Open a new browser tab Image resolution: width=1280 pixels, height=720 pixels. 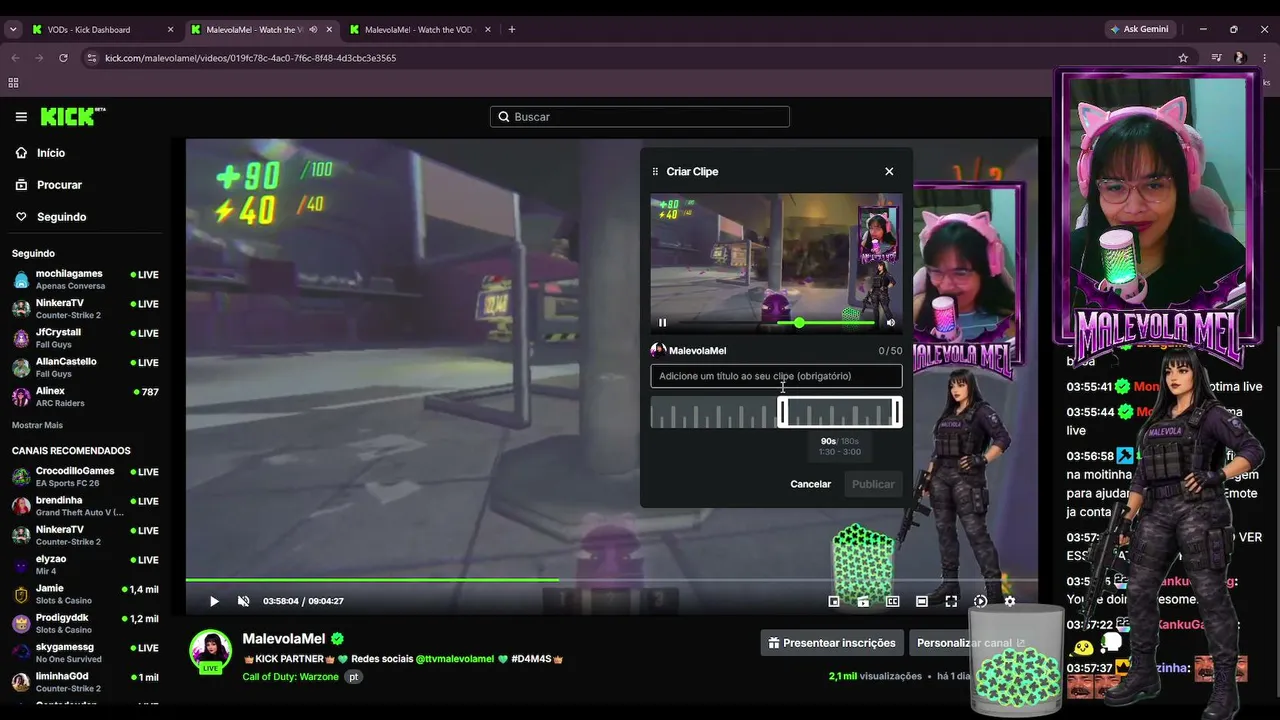tap(512, 30)
